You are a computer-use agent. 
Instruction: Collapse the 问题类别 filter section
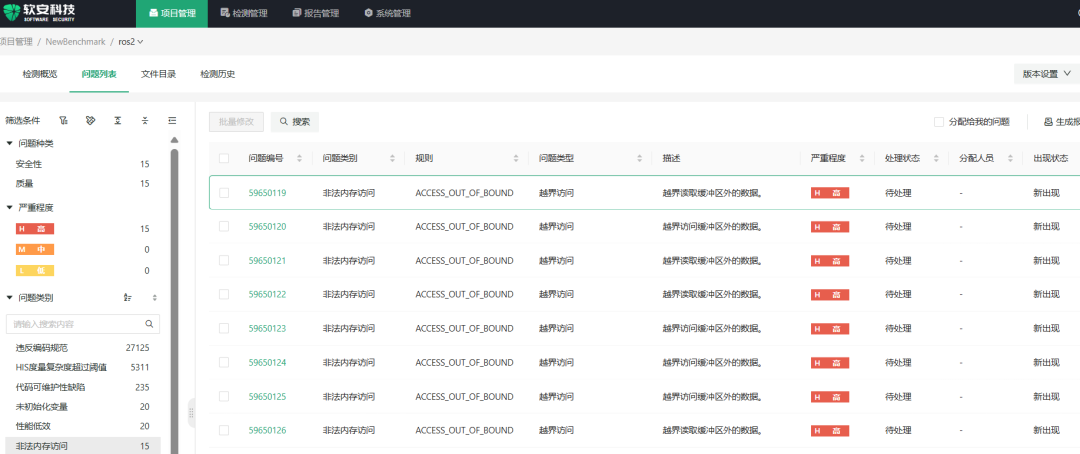[x=10, y=298]
